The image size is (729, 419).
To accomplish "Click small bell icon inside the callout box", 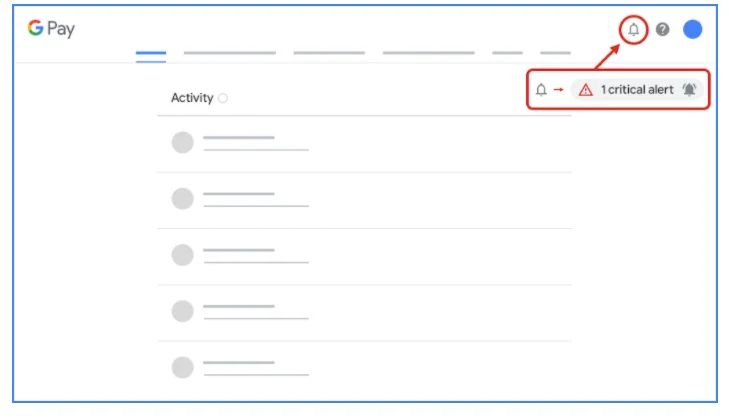I will click(x=541, y=90).
